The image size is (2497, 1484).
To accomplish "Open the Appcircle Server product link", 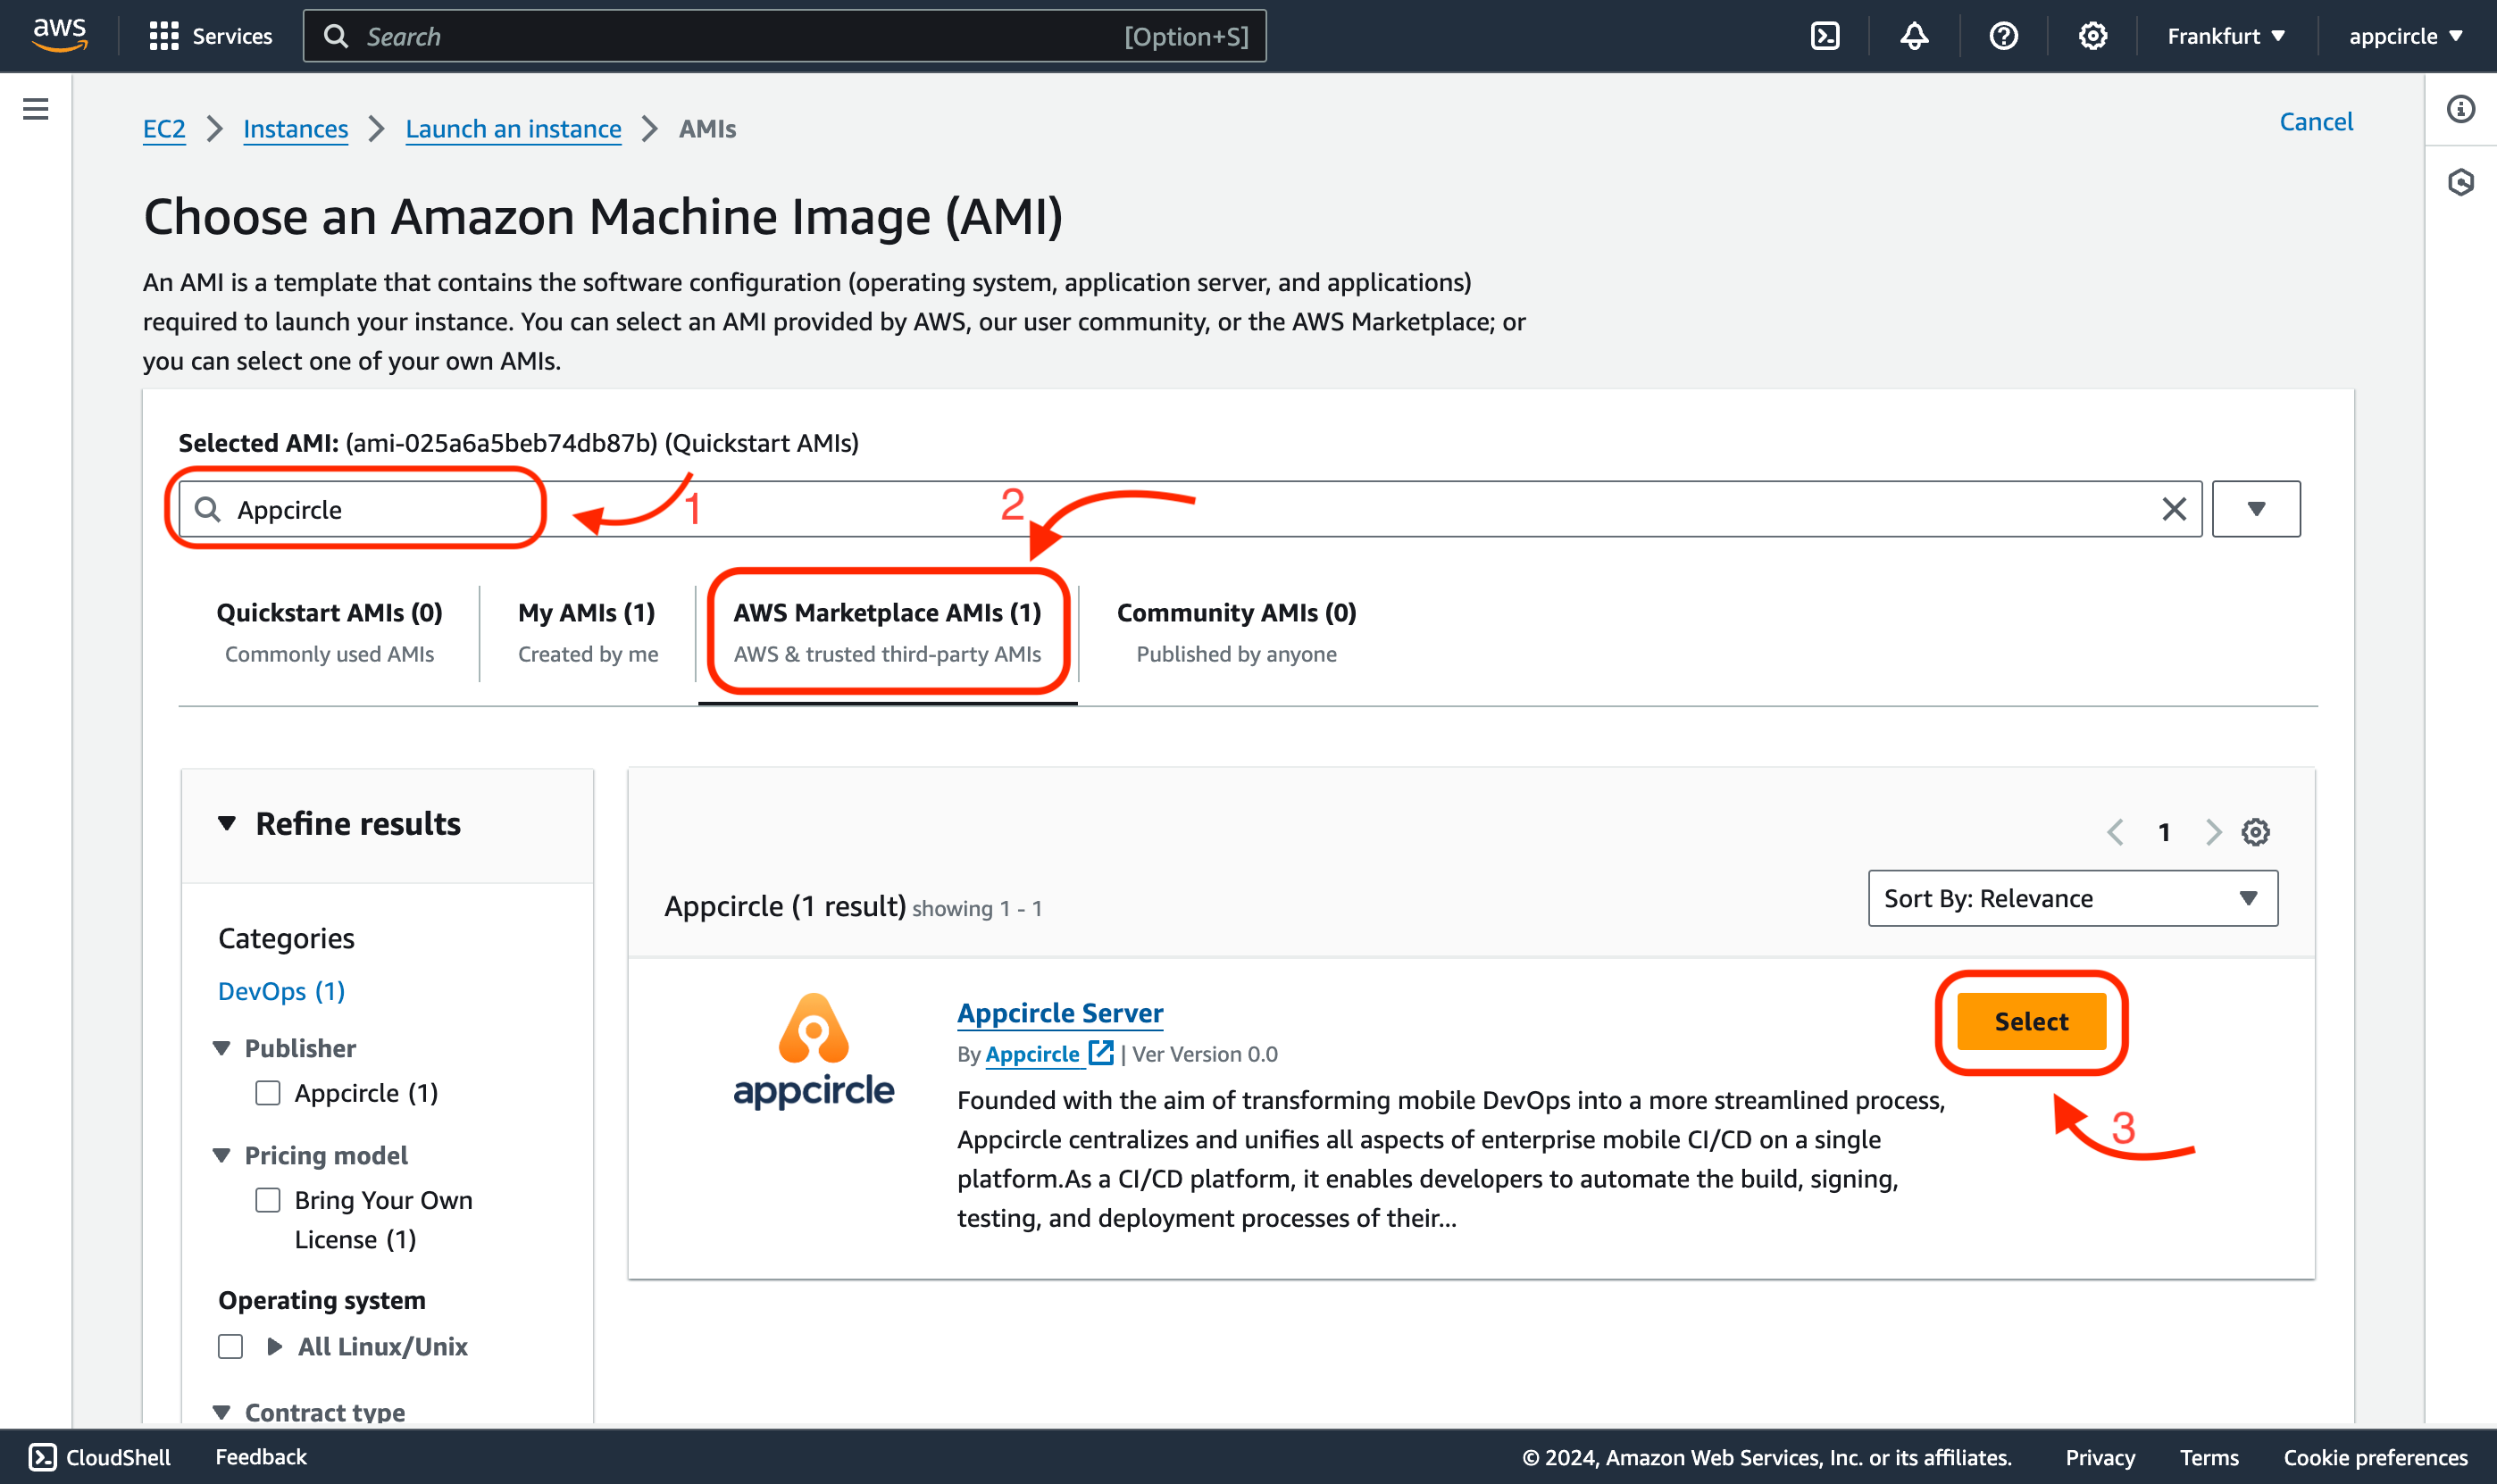I will (1060, 1013).
